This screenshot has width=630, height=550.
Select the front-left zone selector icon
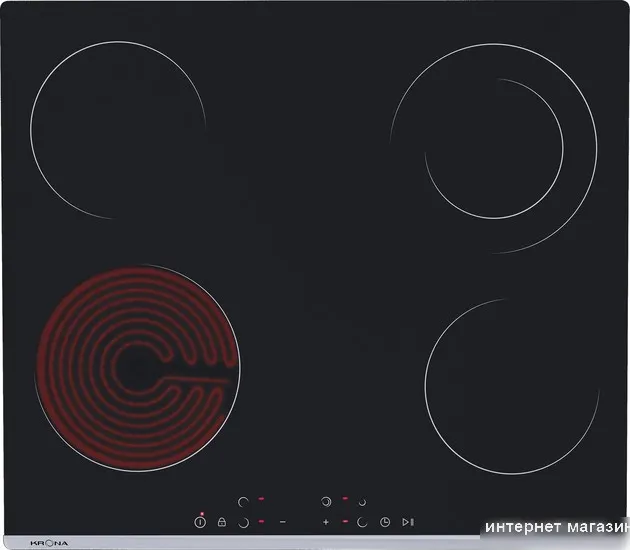[x=243, y=522]
